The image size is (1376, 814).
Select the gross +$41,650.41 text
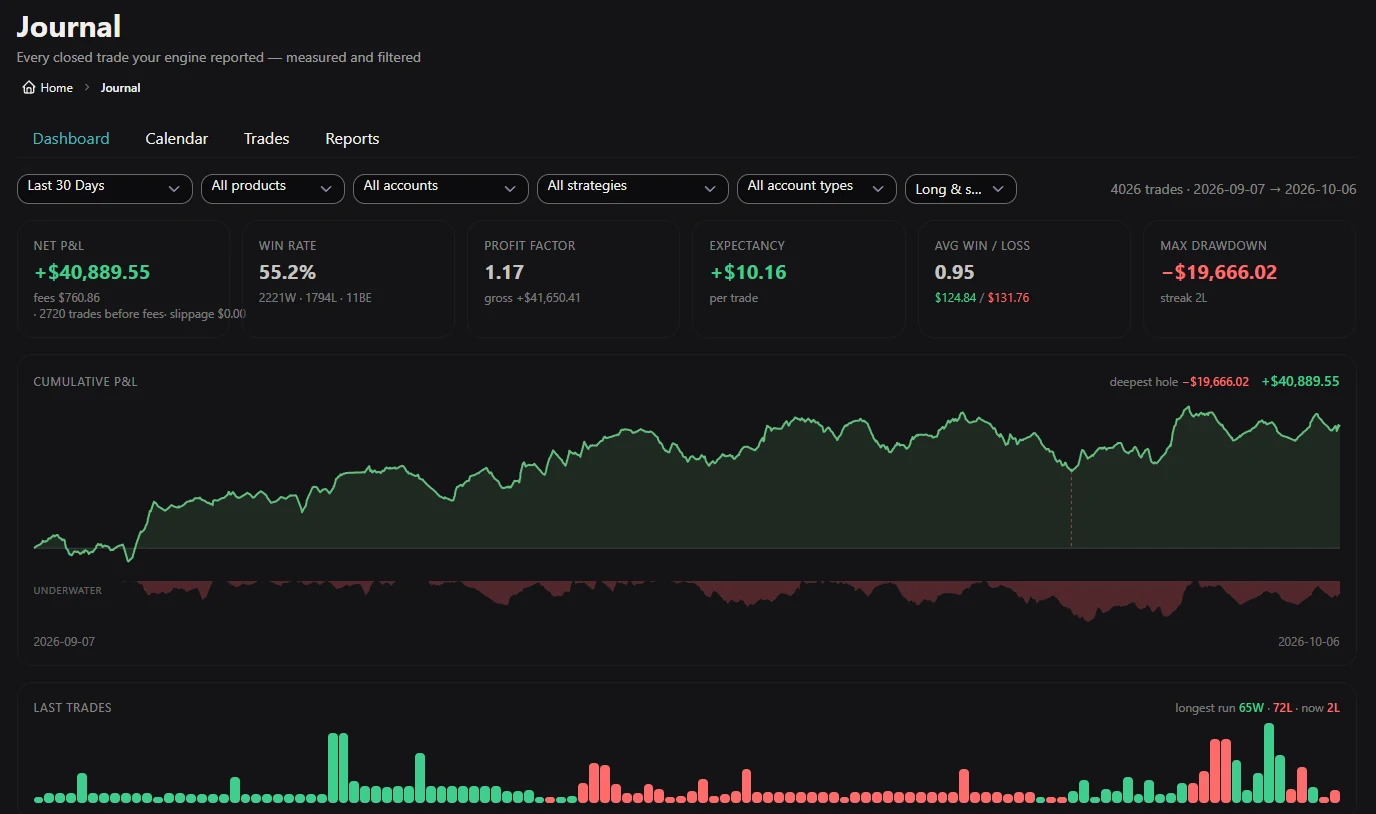(x=533, y=298)
